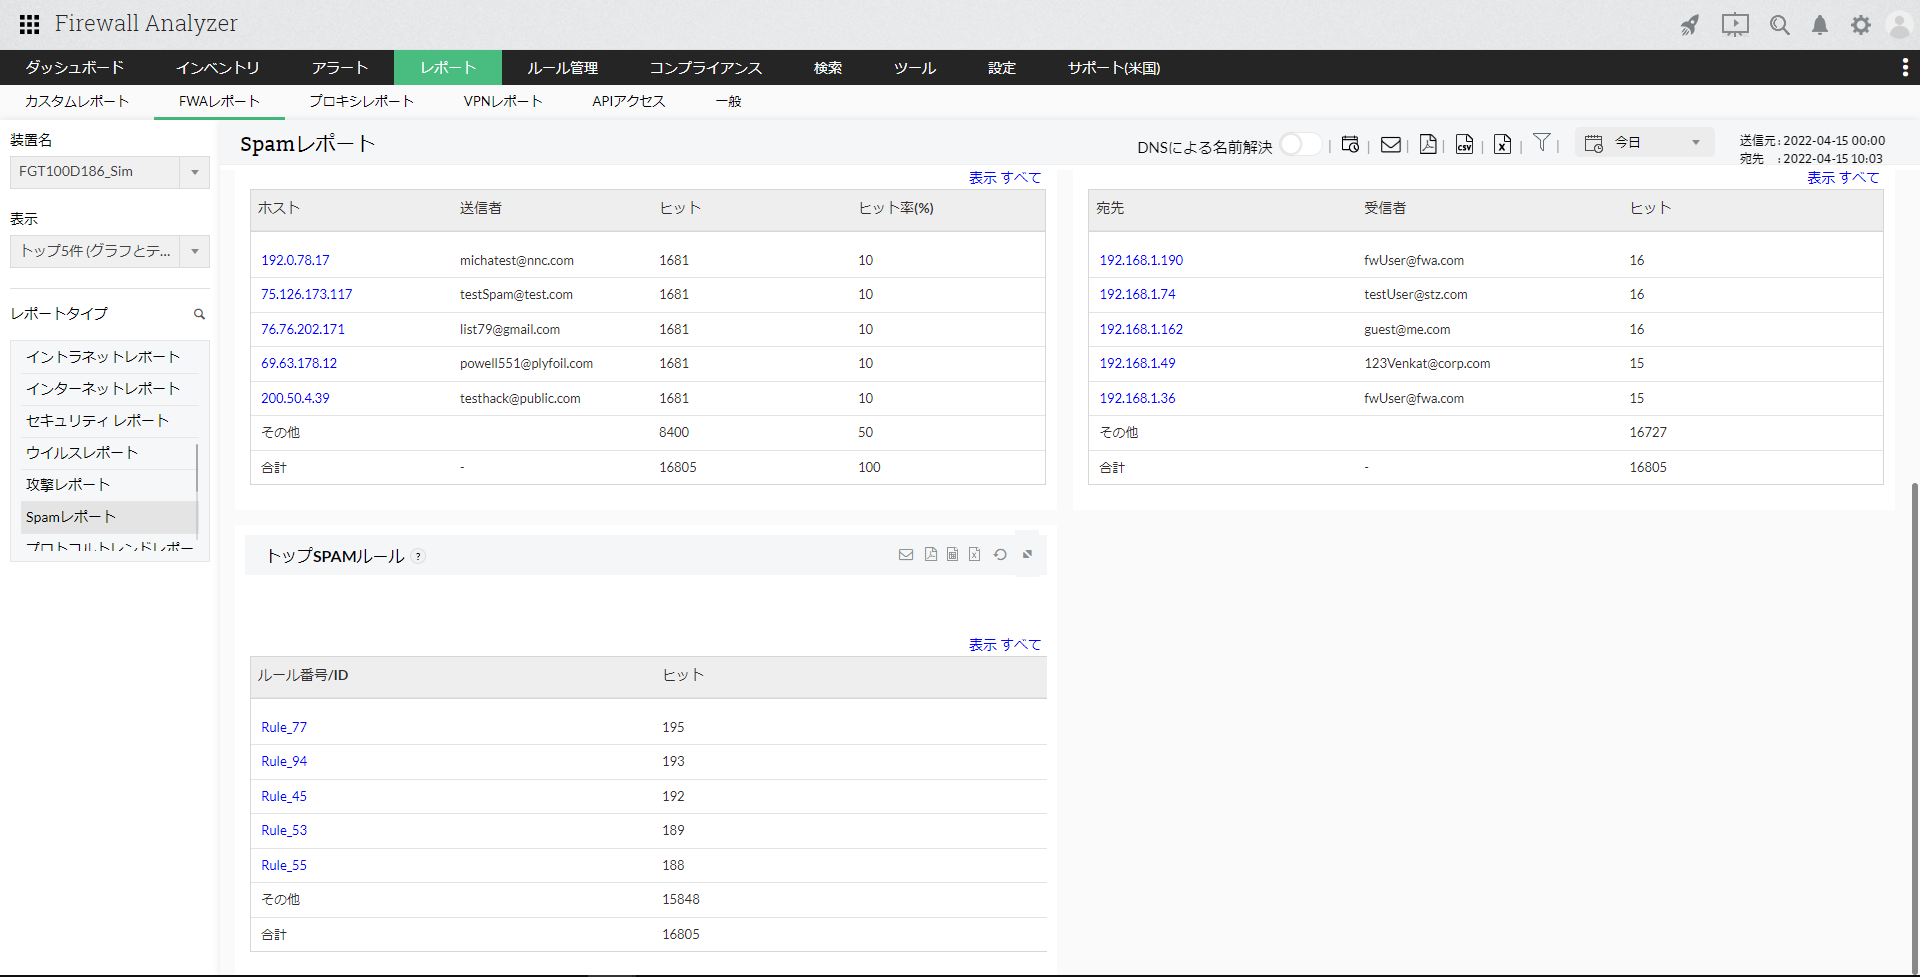Screen dimensions: 1920x977
Task: Click the page vertical scrollbar
Action: point(1914,700)
